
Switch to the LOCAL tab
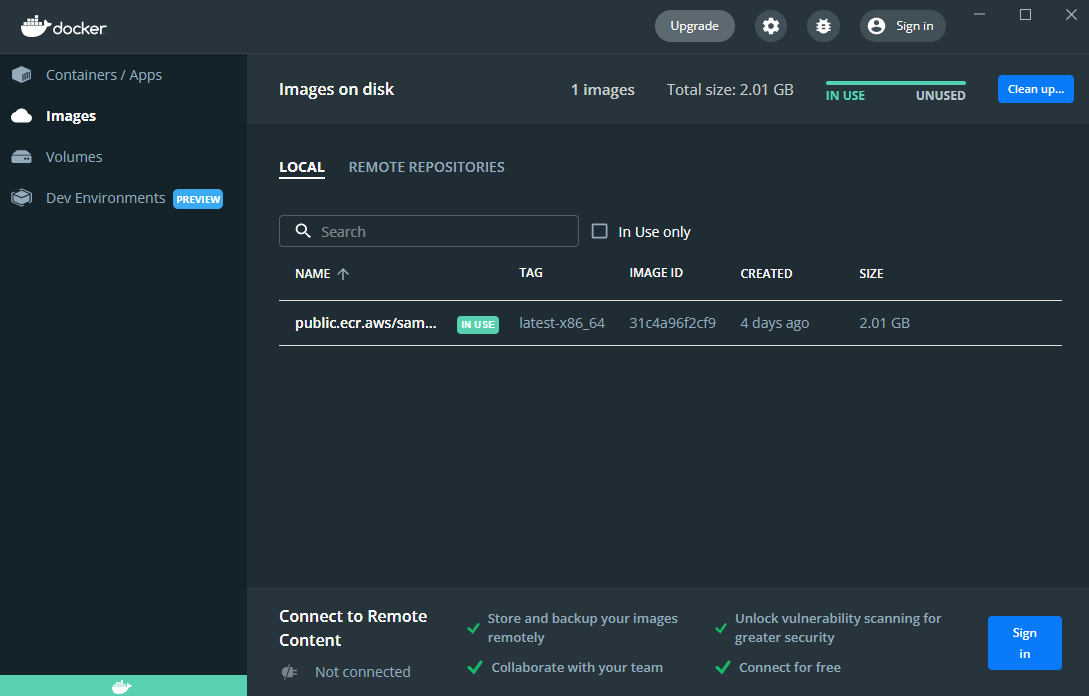(x=302, y=167)
